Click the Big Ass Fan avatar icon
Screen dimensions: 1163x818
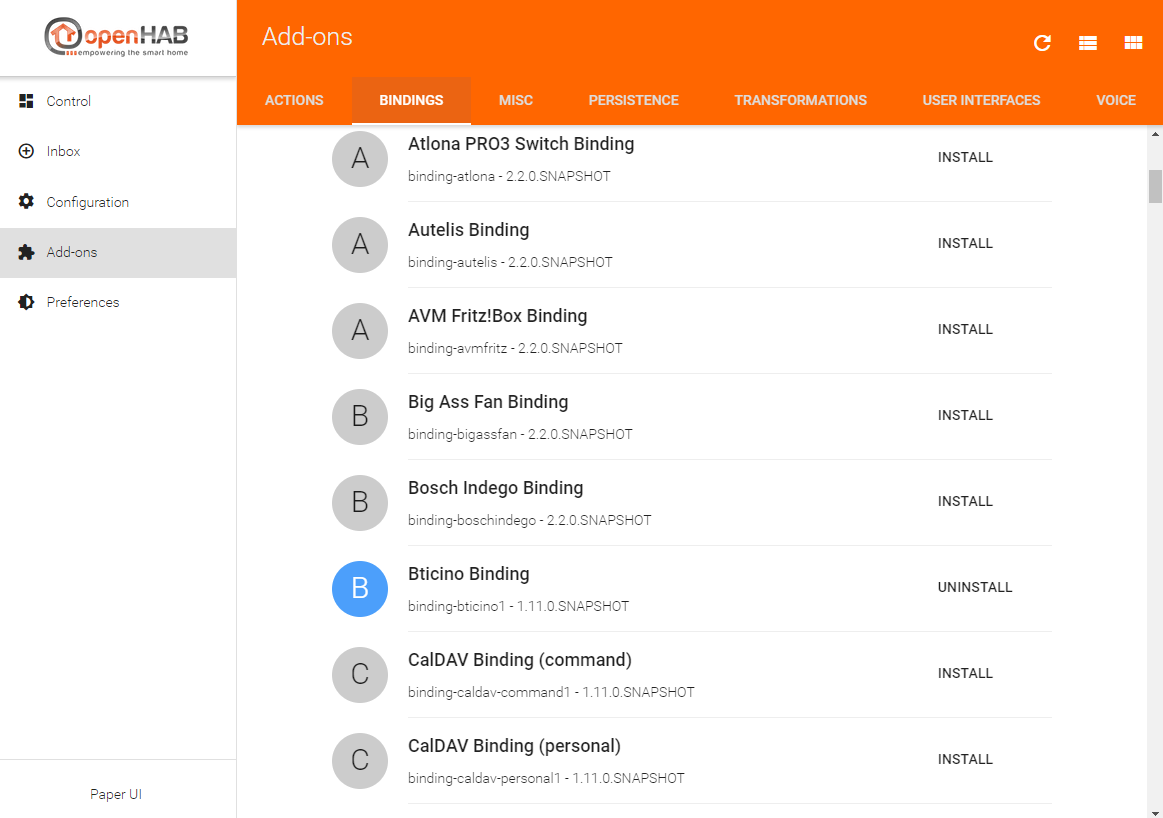click(x=360, y=417)
